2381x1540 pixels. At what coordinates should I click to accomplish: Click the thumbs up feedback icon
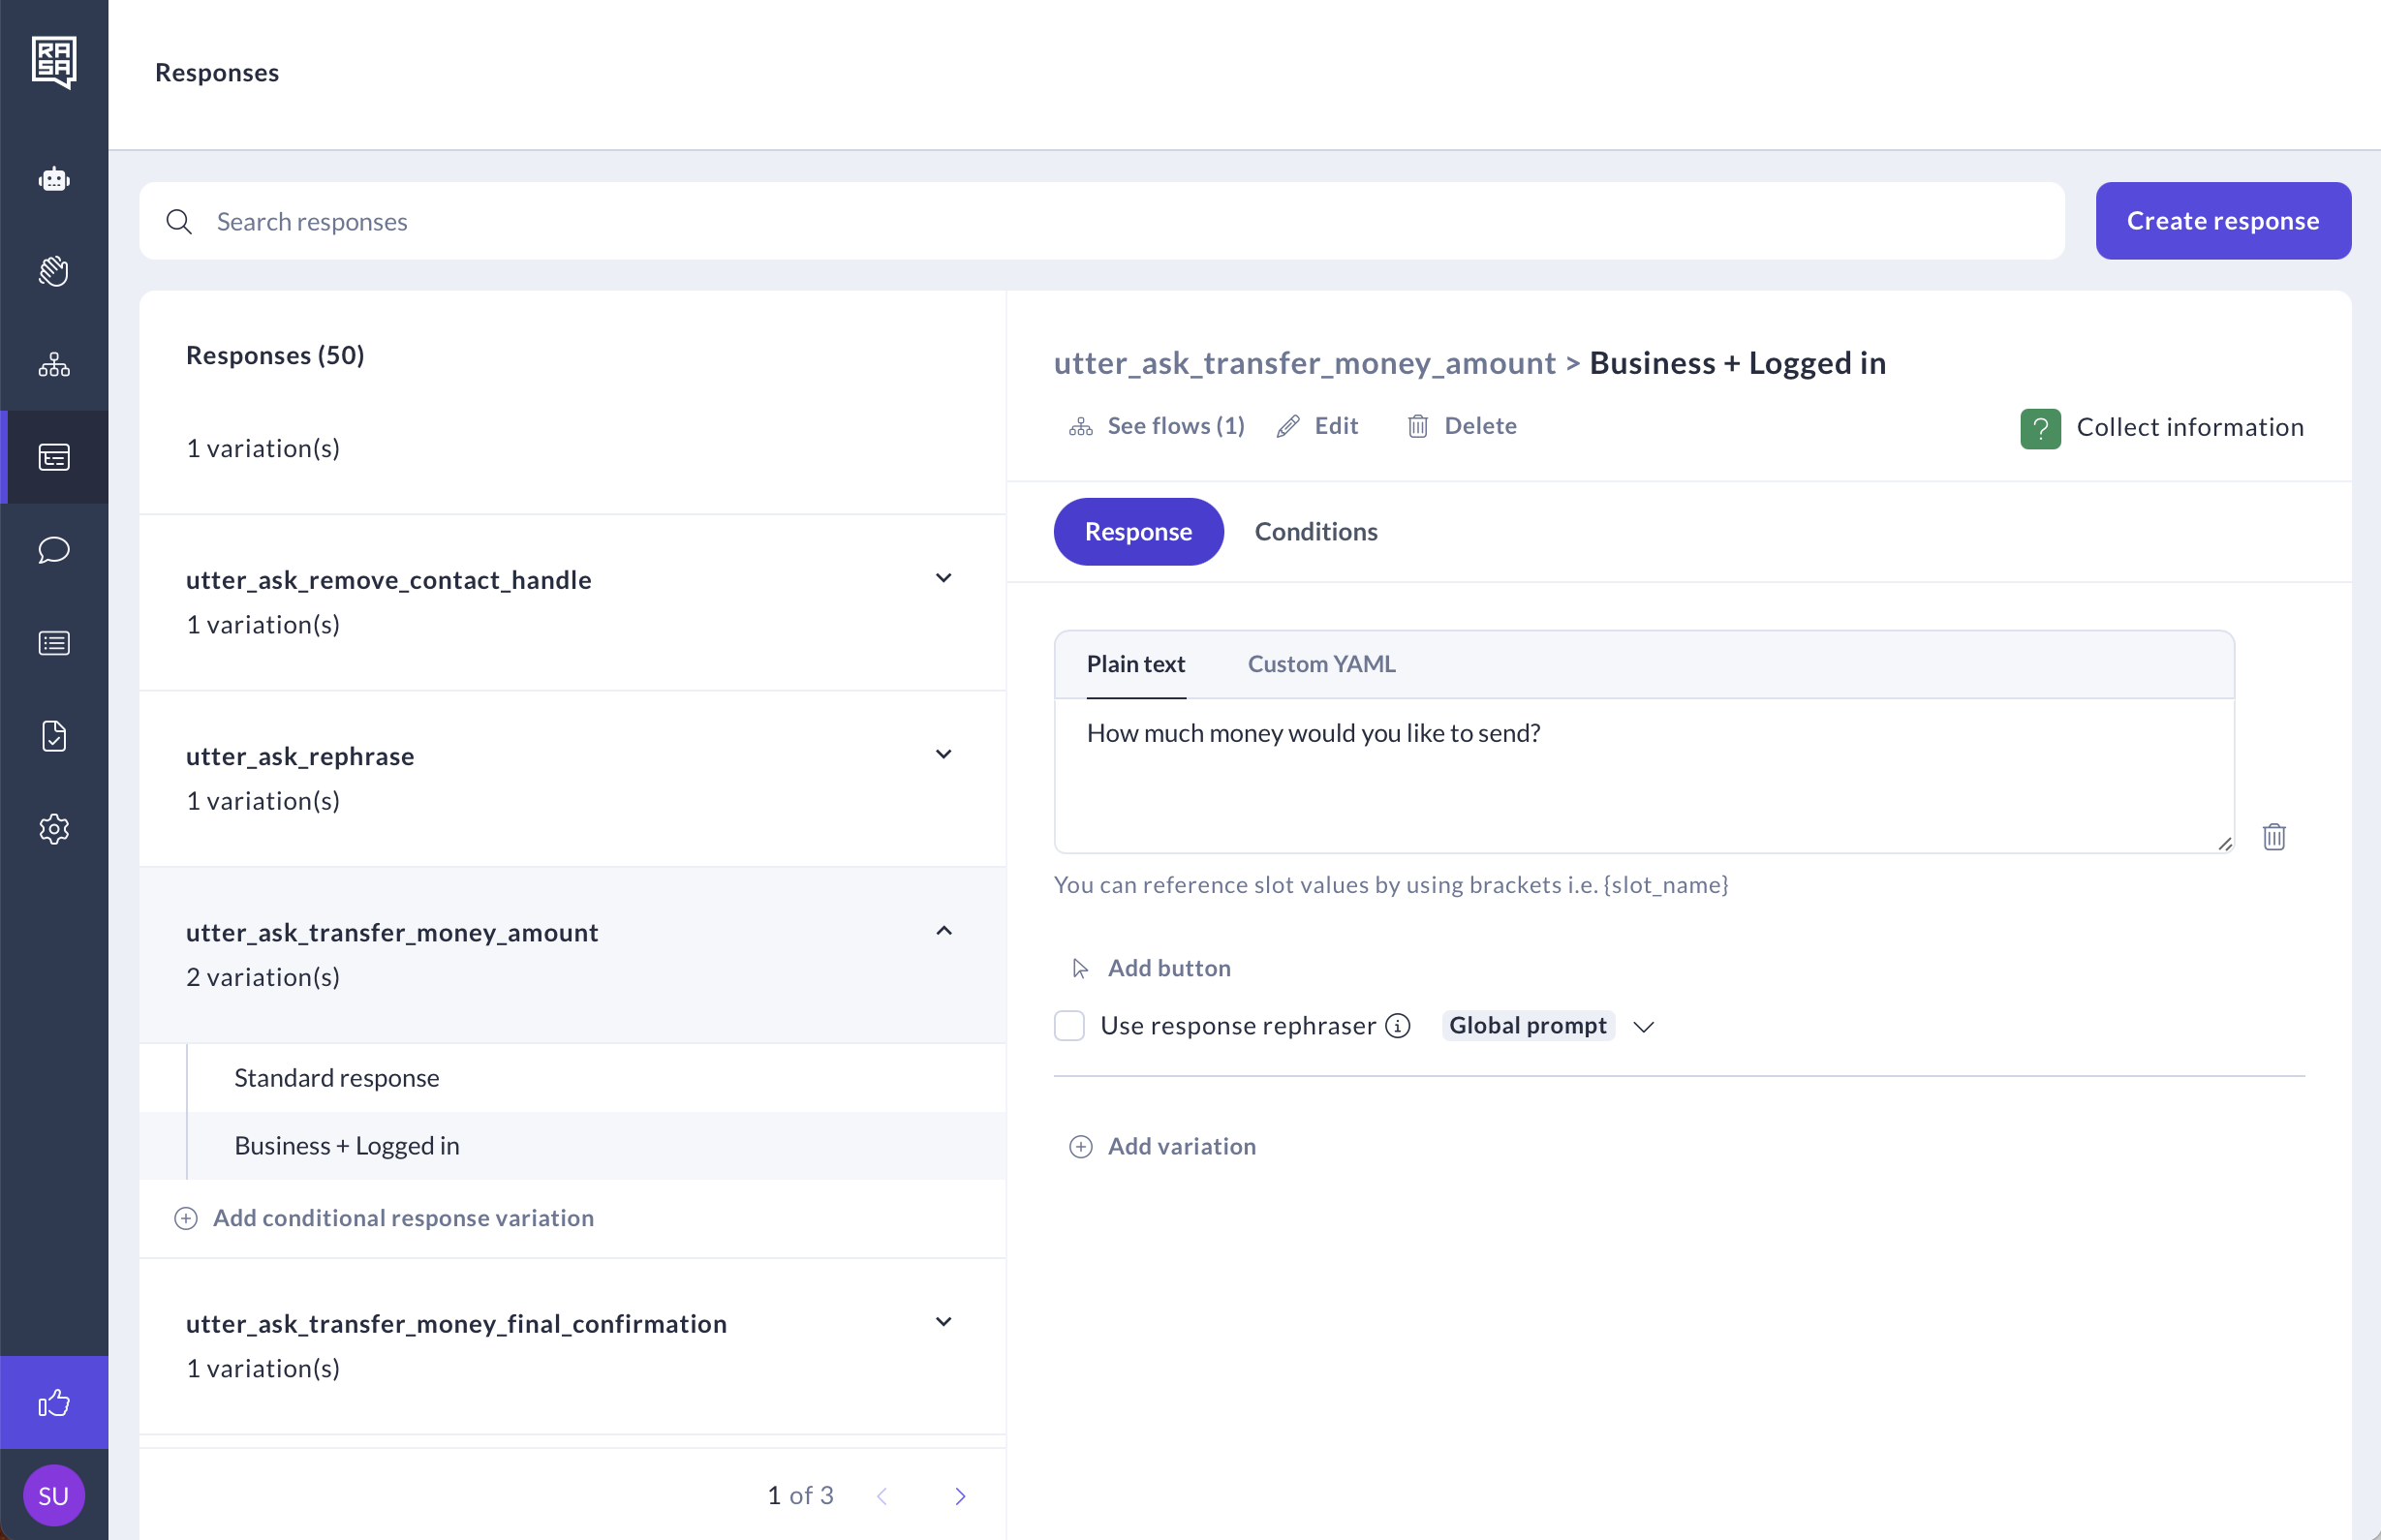[x=54, y=1402]
